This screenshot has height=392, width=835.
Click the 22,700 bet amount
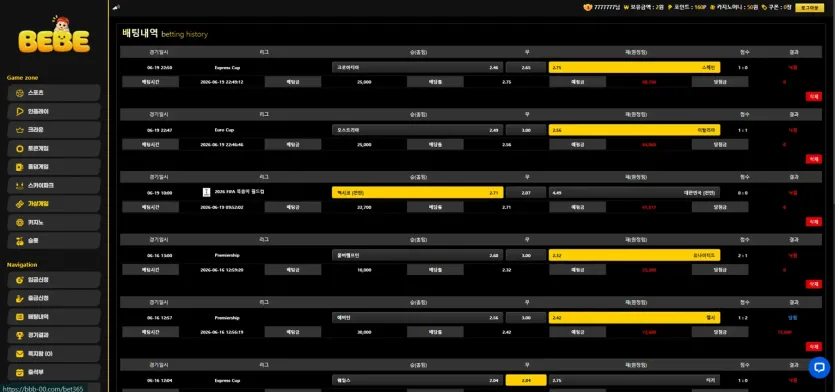pos(364,207)
